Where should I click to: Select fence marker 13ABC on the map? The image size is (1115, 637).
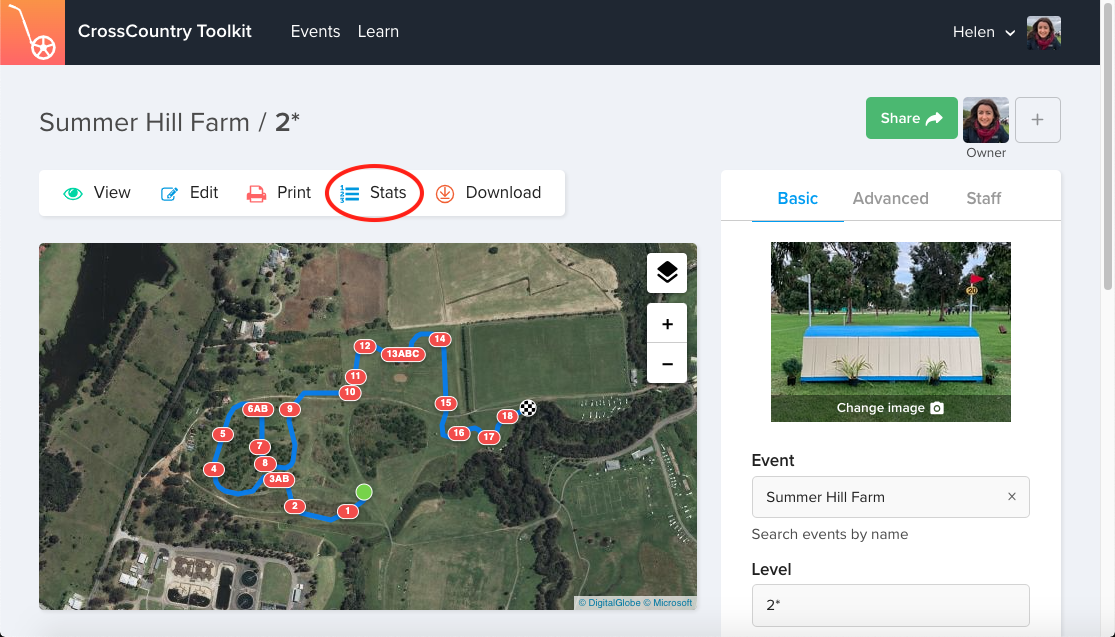[405, 354]
